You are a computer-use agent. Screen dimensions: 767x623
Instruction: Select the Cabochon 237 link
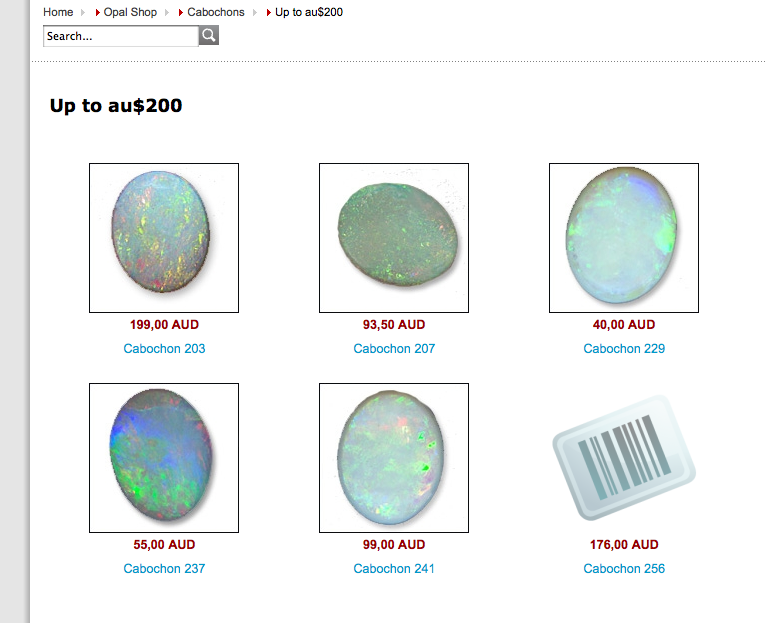[x=164, y=569]
